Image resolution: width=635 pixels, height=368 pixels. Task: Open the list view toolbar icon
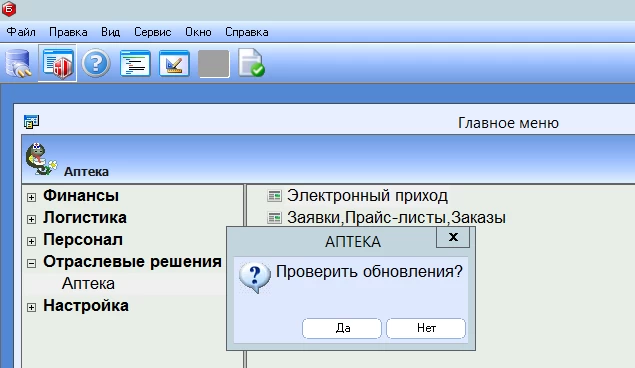(x=135, y=64)
